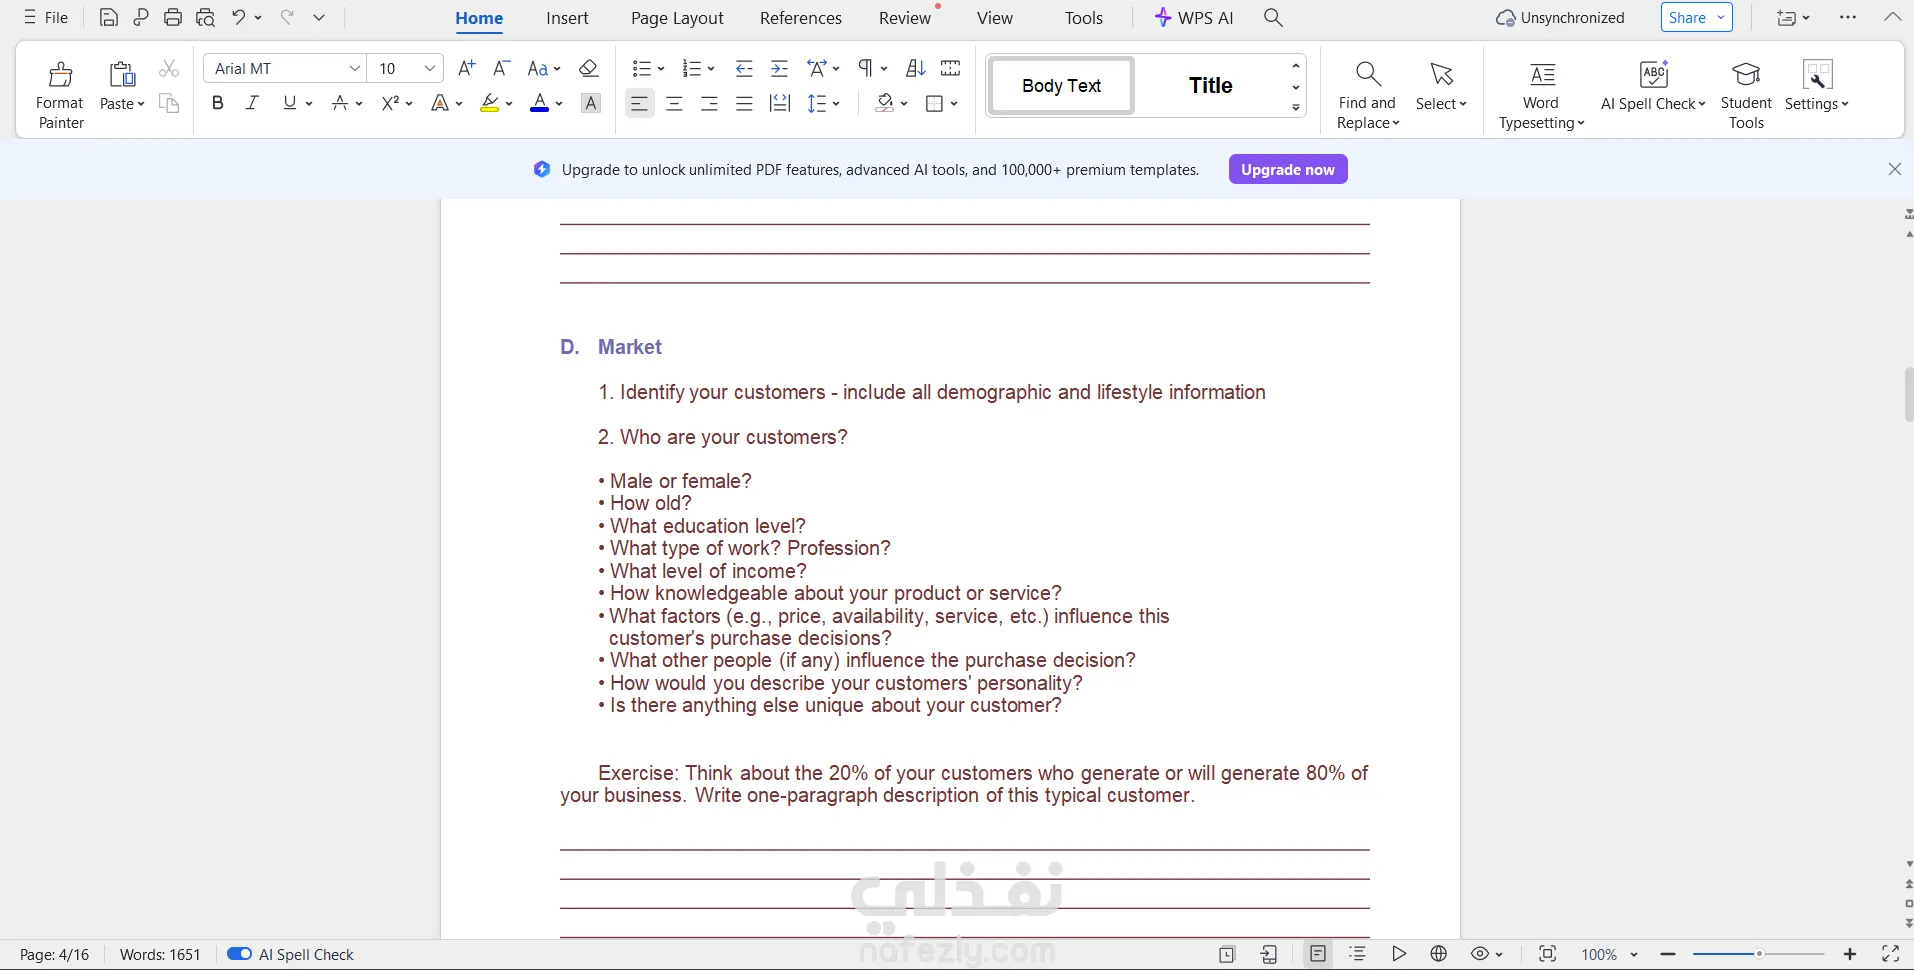Expand the styles gallery more arrow

(1296, 107)
